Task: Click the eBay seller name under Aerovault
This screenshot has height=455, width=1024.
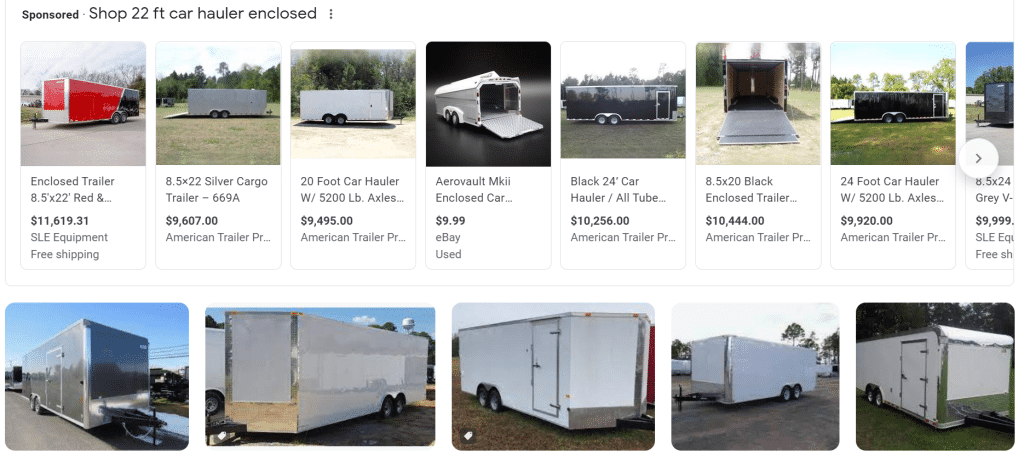Action: pyautogui.click(x=450, y=237)
